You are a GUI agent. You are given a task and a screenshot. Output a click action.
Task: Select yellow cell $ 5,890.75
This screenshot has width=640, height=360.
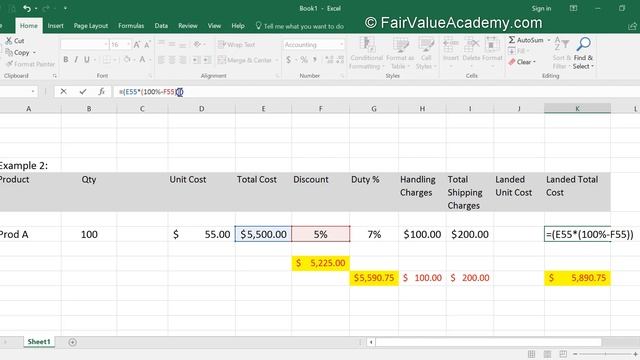(577, 278)
